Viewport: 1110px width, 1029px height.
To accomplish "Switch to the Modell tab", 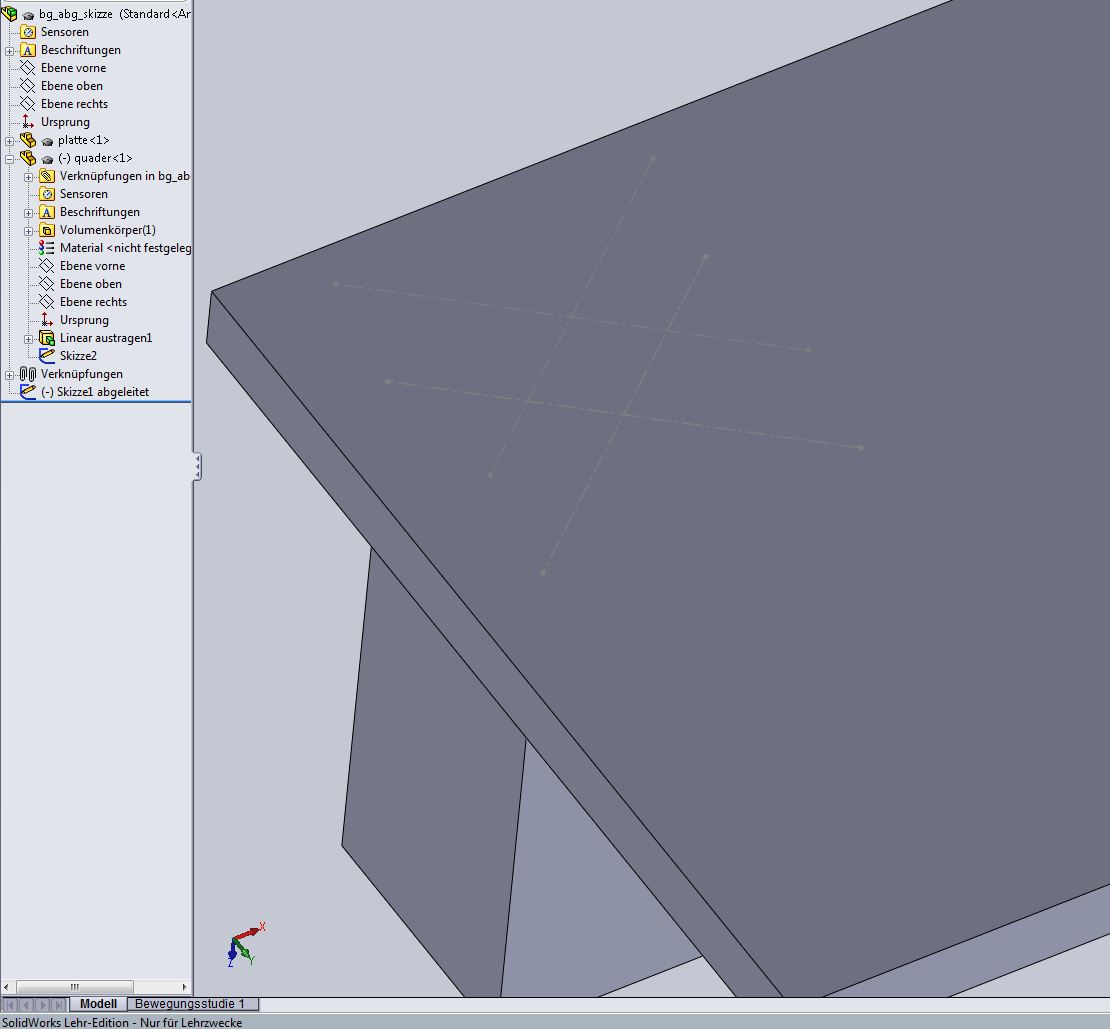I will [98, 1003].
